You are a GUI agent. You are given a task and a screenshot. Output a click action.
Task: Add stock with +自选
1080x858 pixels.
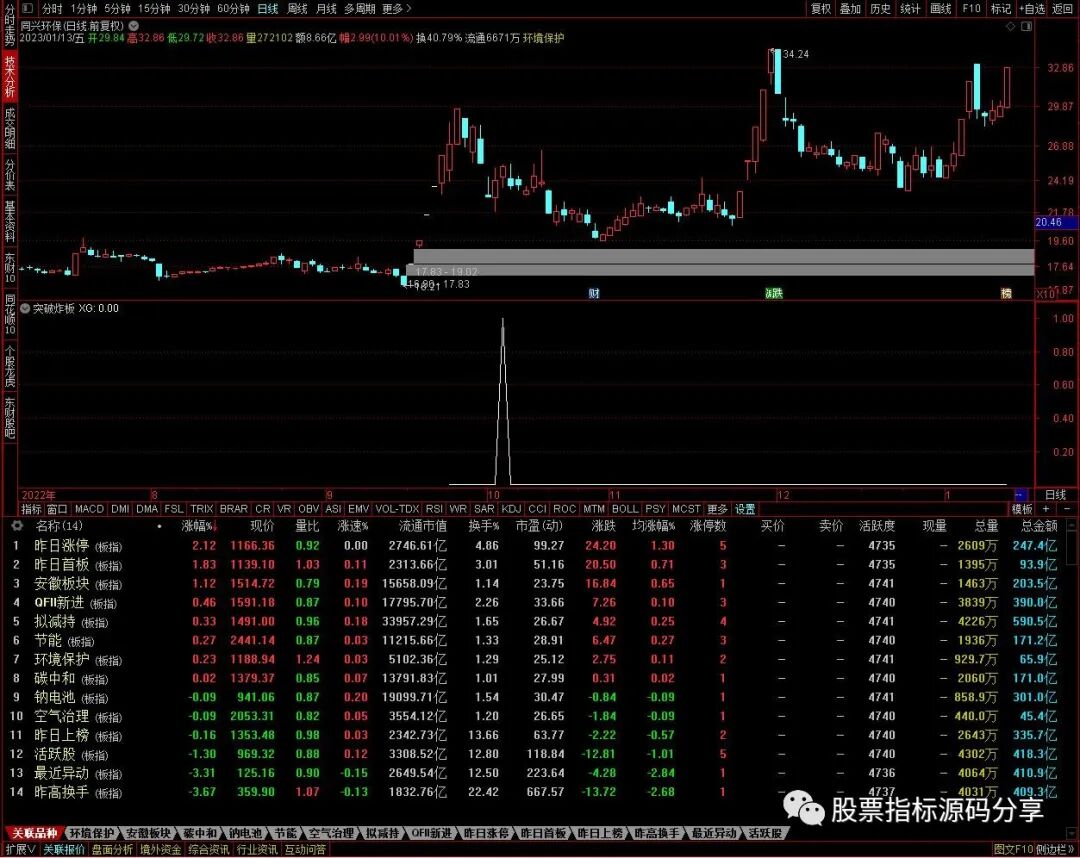point(1032,8)
